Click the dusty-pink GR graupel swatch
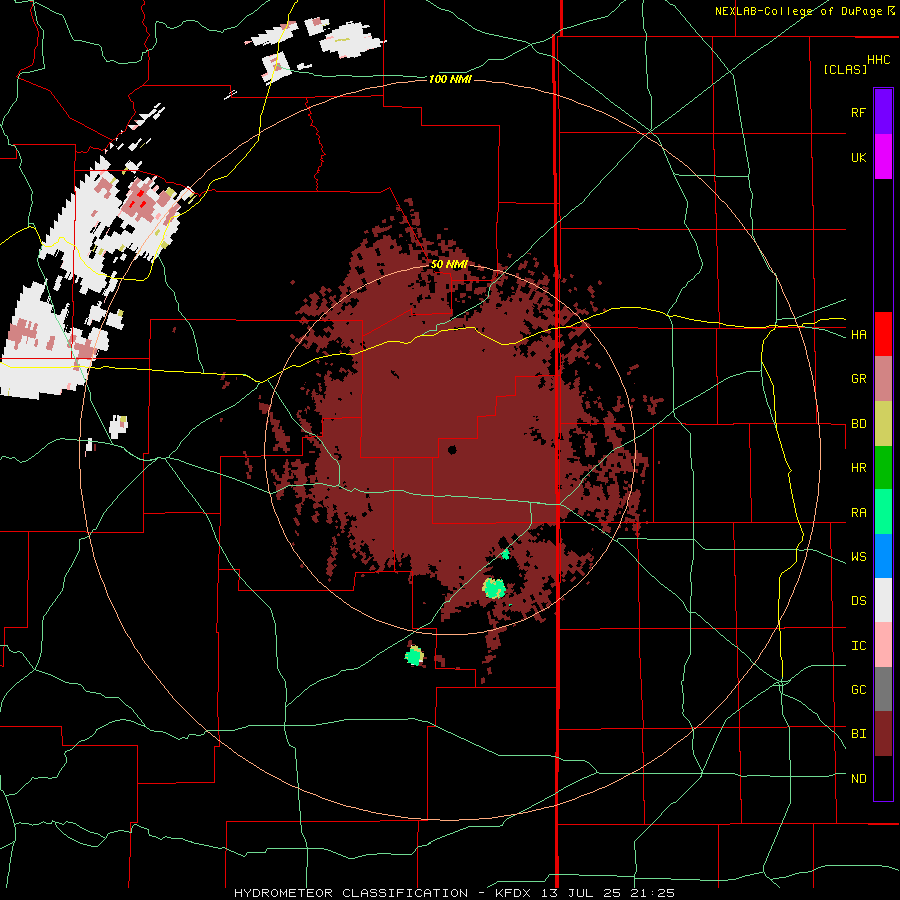 tap(883, 378)
